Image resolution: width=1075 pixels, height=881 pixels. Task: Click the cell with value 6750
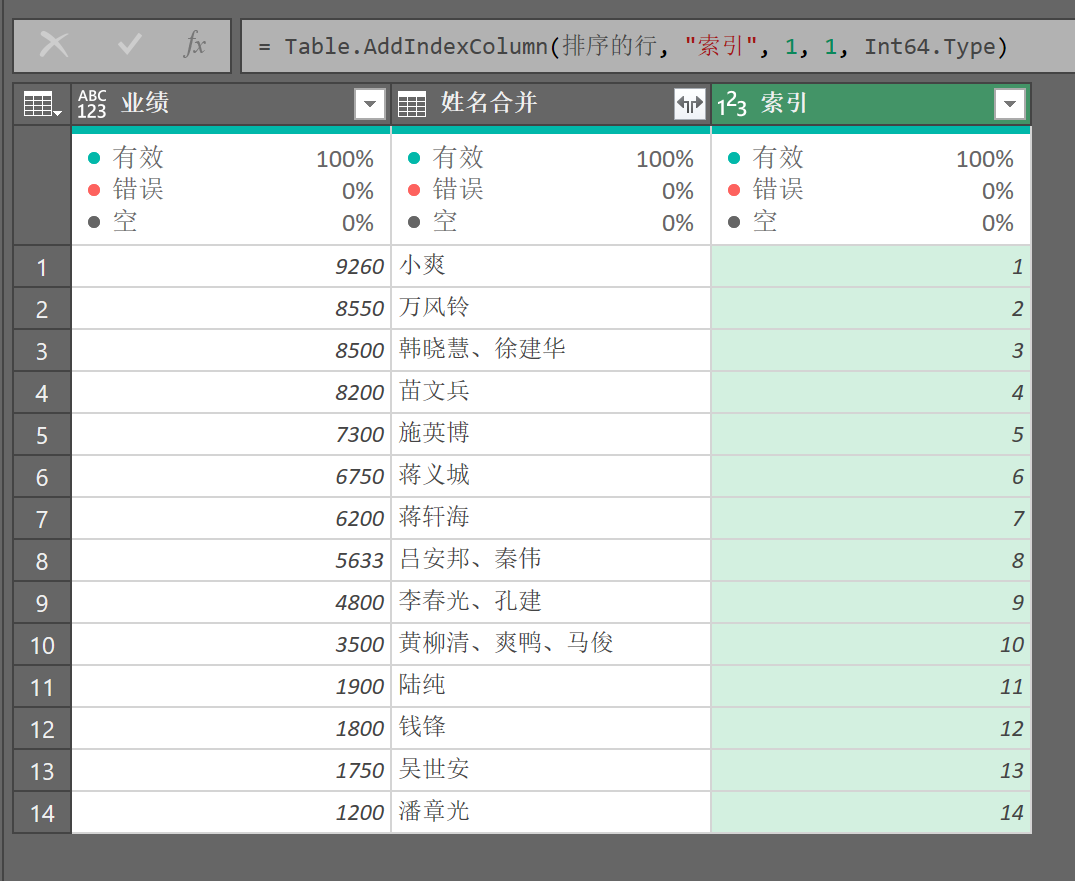point(231,476)
